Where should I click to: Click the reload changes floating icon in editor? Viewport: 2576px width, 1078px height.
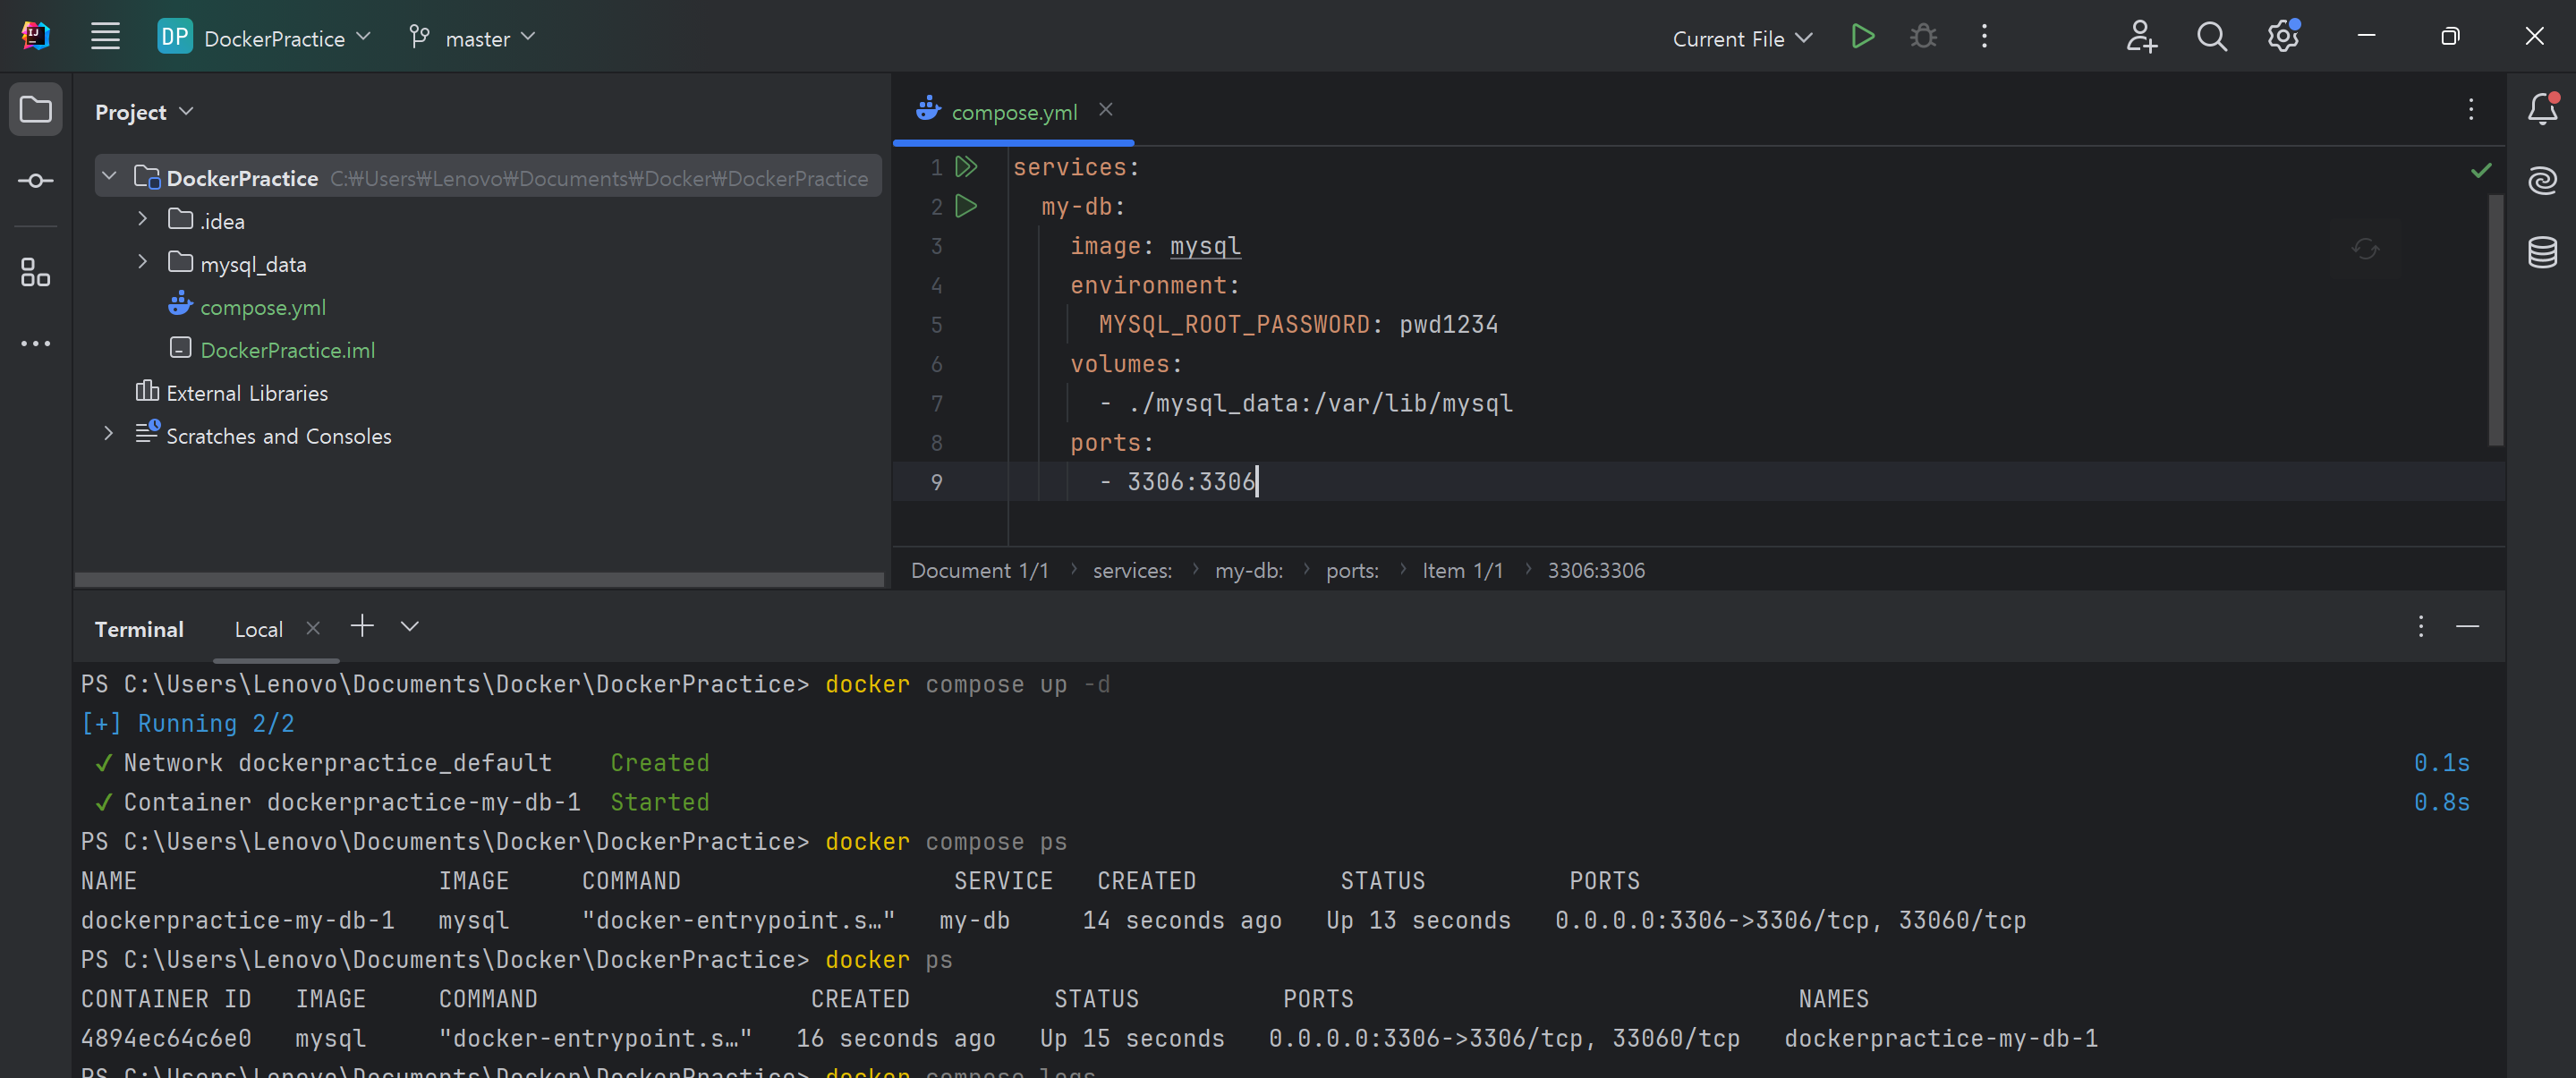(x=2365, y=248)
